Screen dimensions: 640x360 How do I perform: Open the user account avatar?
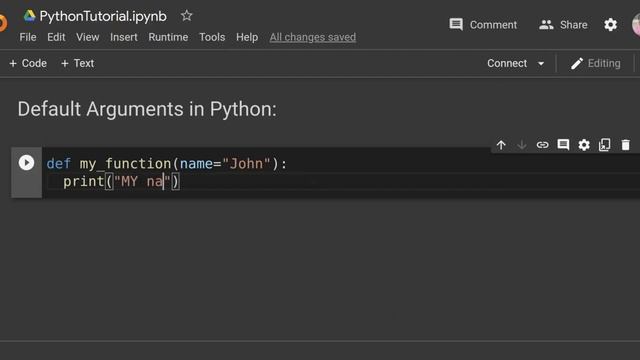(636, 24)
